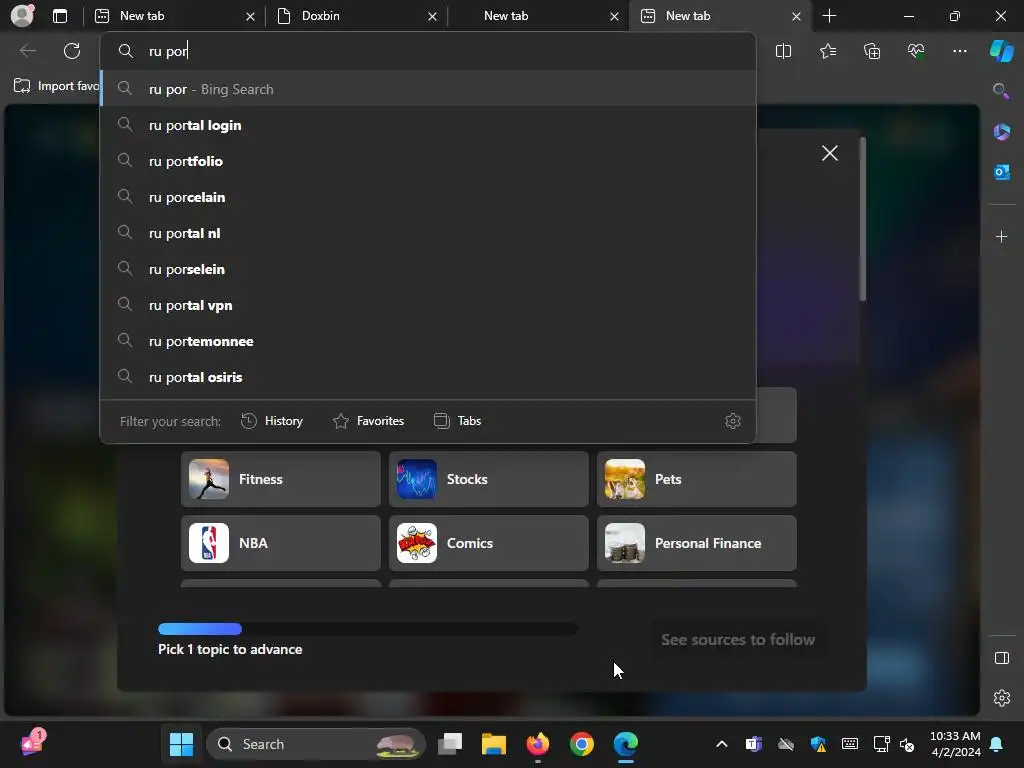
Task: Open the Favorites star icon in toolbar
Action: (827, 51)
